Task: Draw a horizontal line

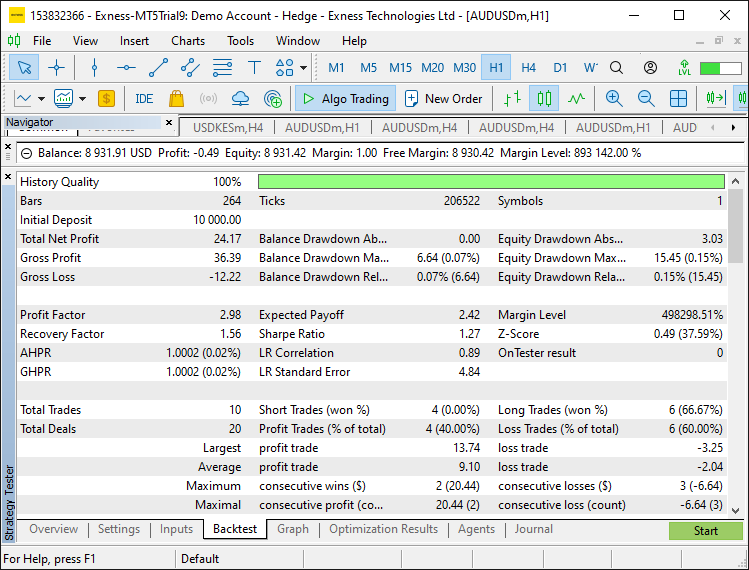Action: pos(126,67)
